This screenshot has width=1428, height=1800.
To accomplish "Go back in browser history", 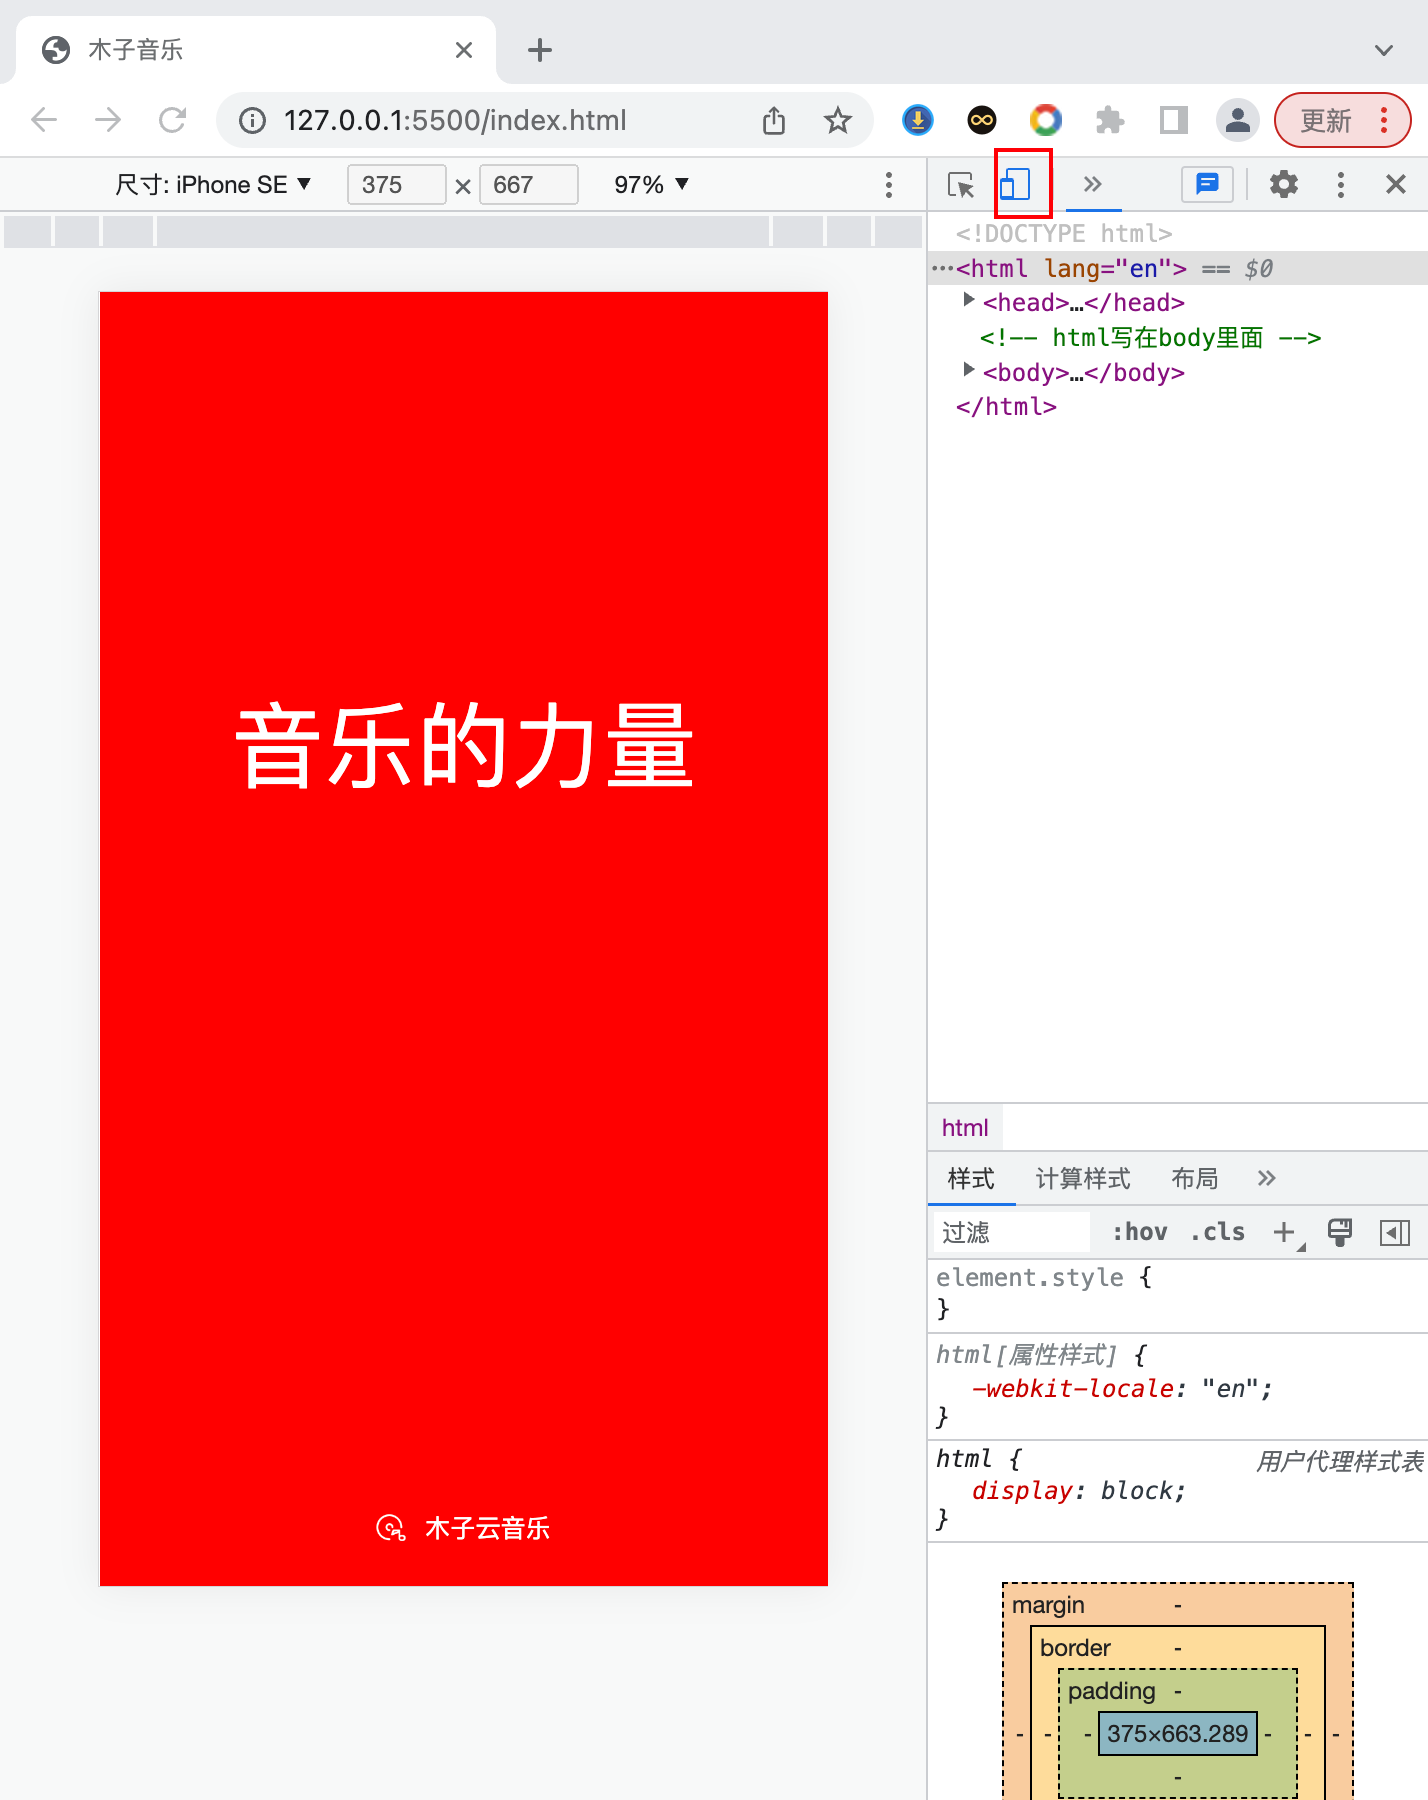I will [x=44, y=120].
